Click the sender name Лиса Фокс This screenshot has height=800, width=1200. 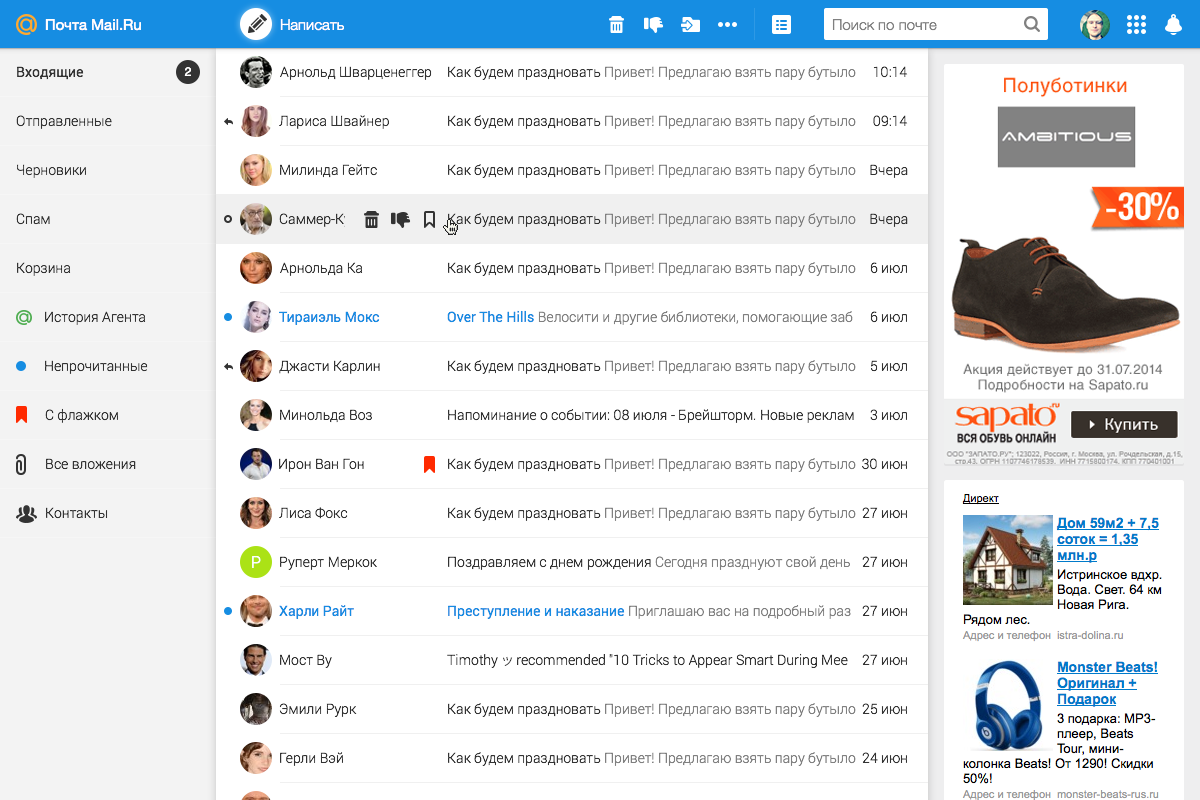(x=313, y=513)
